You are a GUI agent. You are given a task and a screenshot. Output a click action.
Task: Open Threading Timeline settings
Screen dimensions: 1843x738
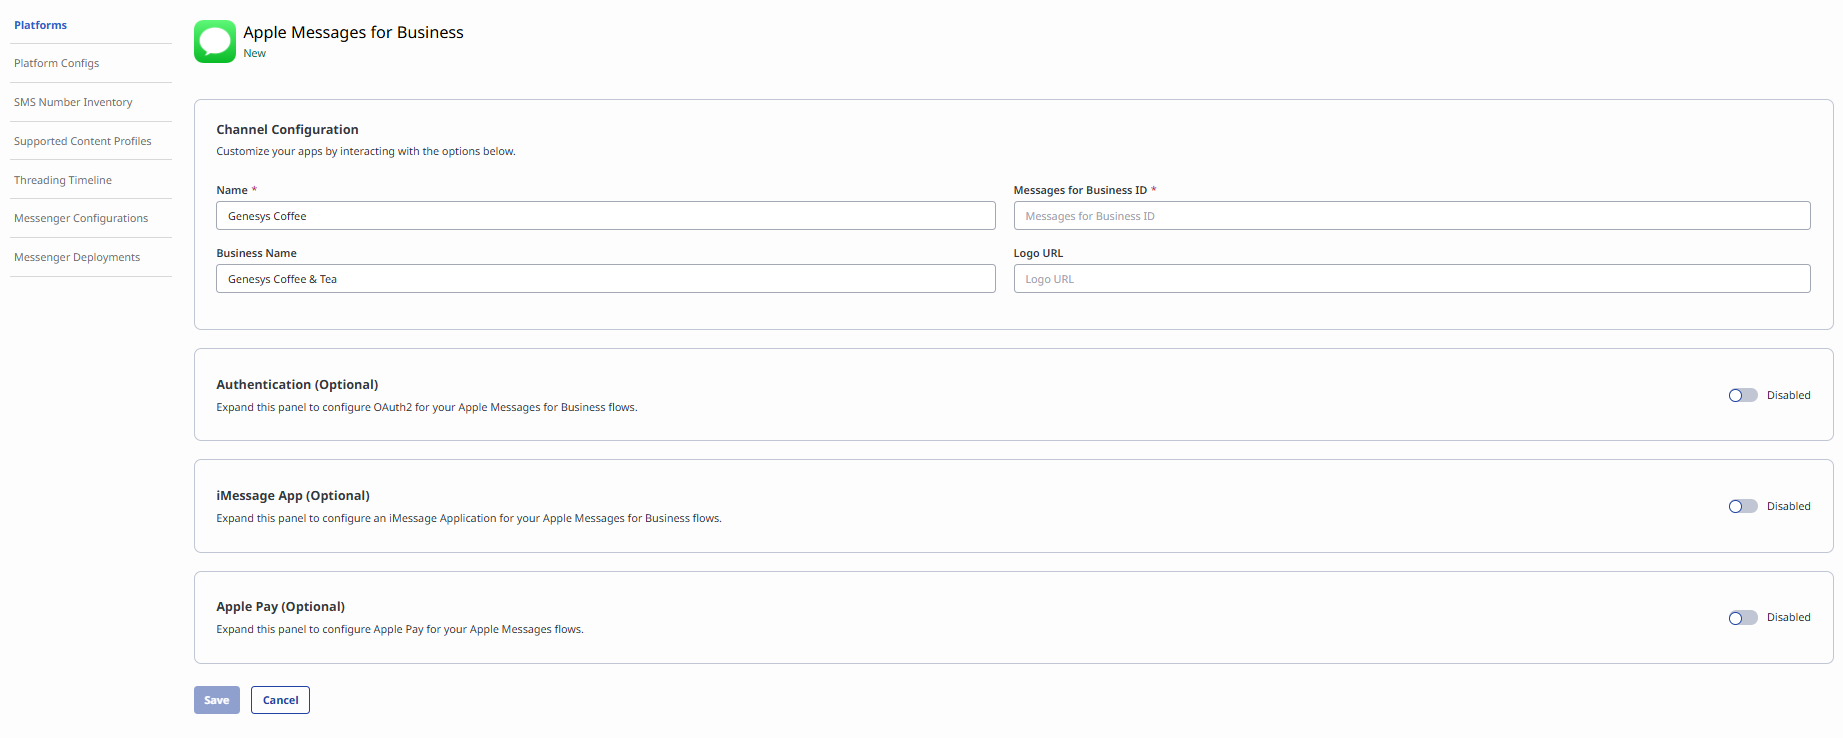(63, 180)
